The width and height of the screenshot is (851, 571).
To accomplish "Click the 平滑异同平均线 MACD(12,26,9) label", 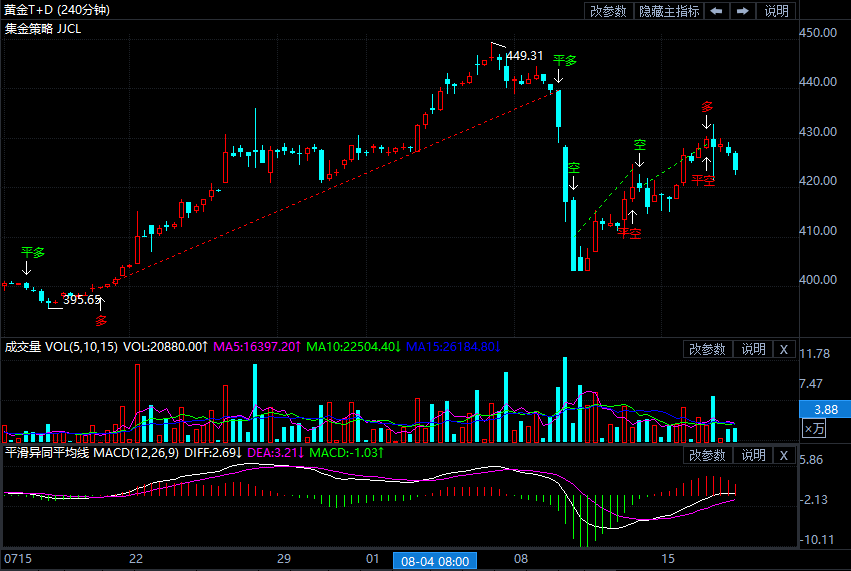I will (92, 453).
